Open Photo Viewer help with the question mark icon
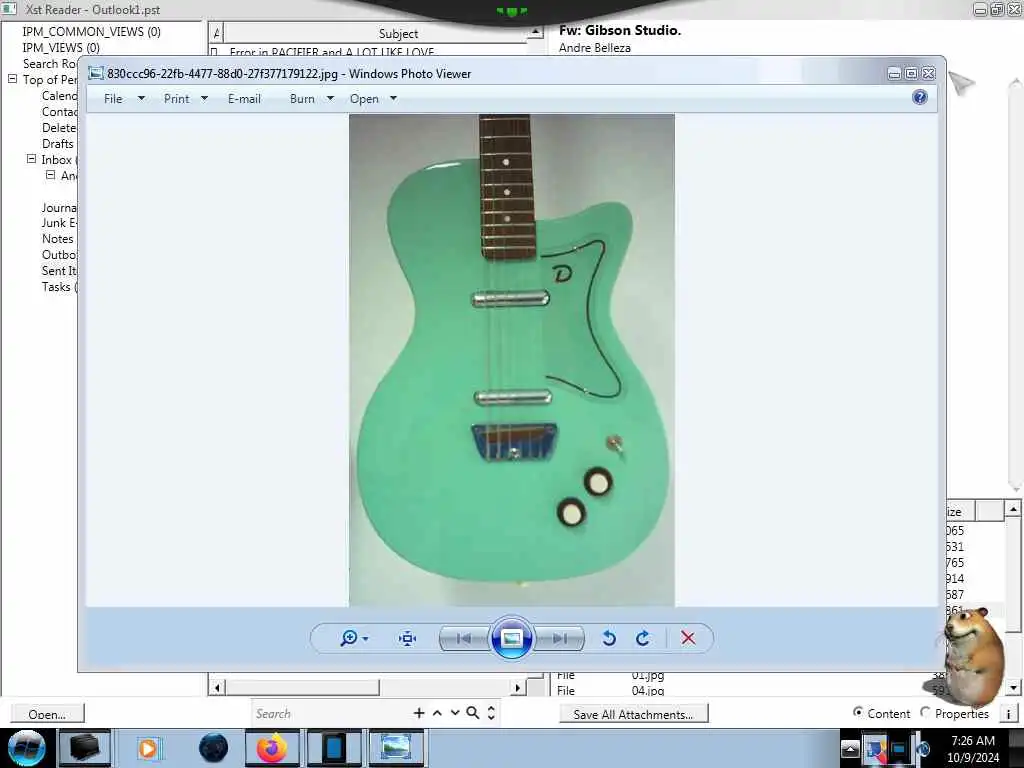Screen dimensions: 1024x768 (920, 97)
